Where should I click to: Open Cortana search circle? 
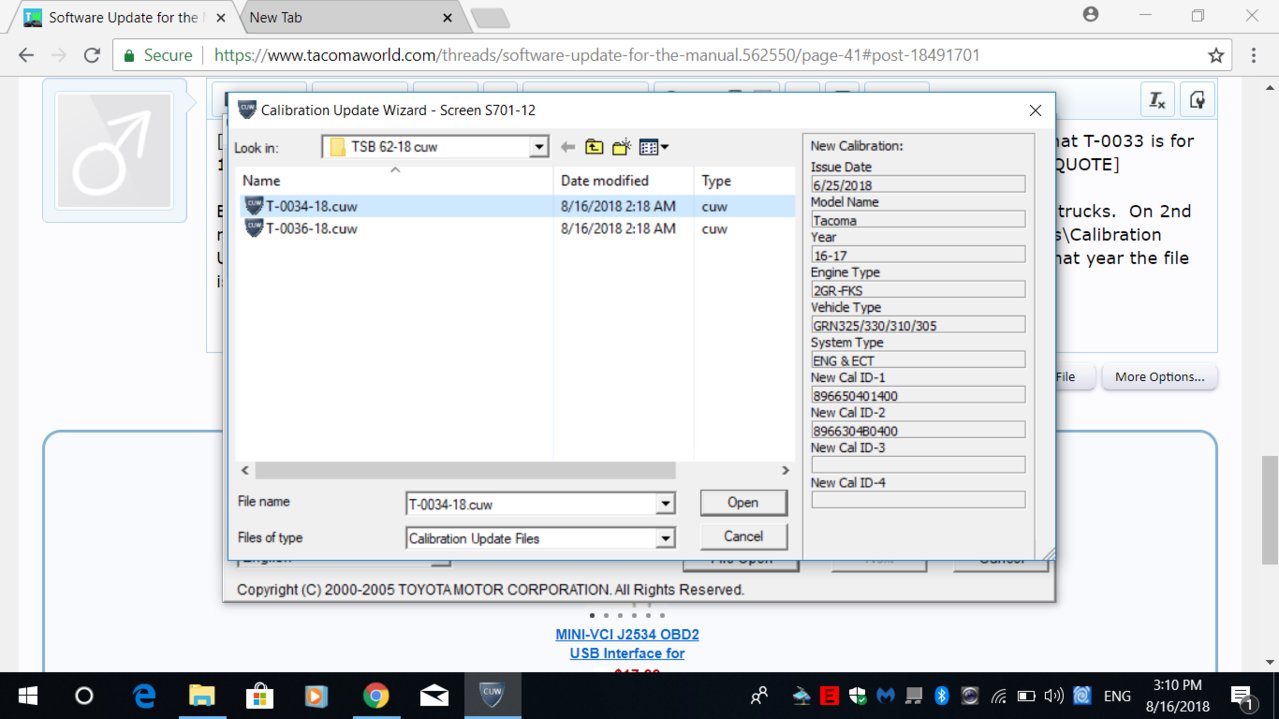pos(84,696)
